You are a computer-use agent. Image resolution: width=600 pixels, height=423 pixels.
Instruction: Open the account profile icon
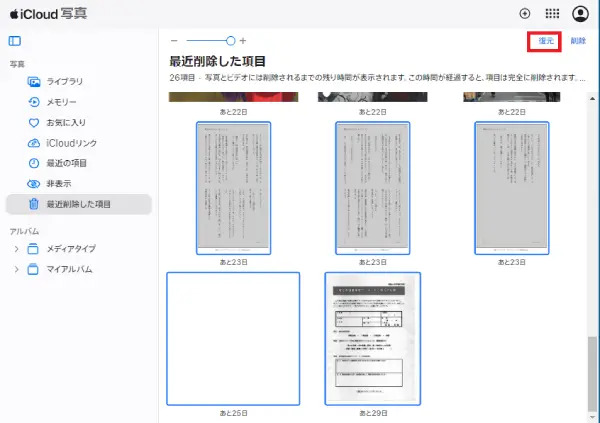click(x=580, y=14)
